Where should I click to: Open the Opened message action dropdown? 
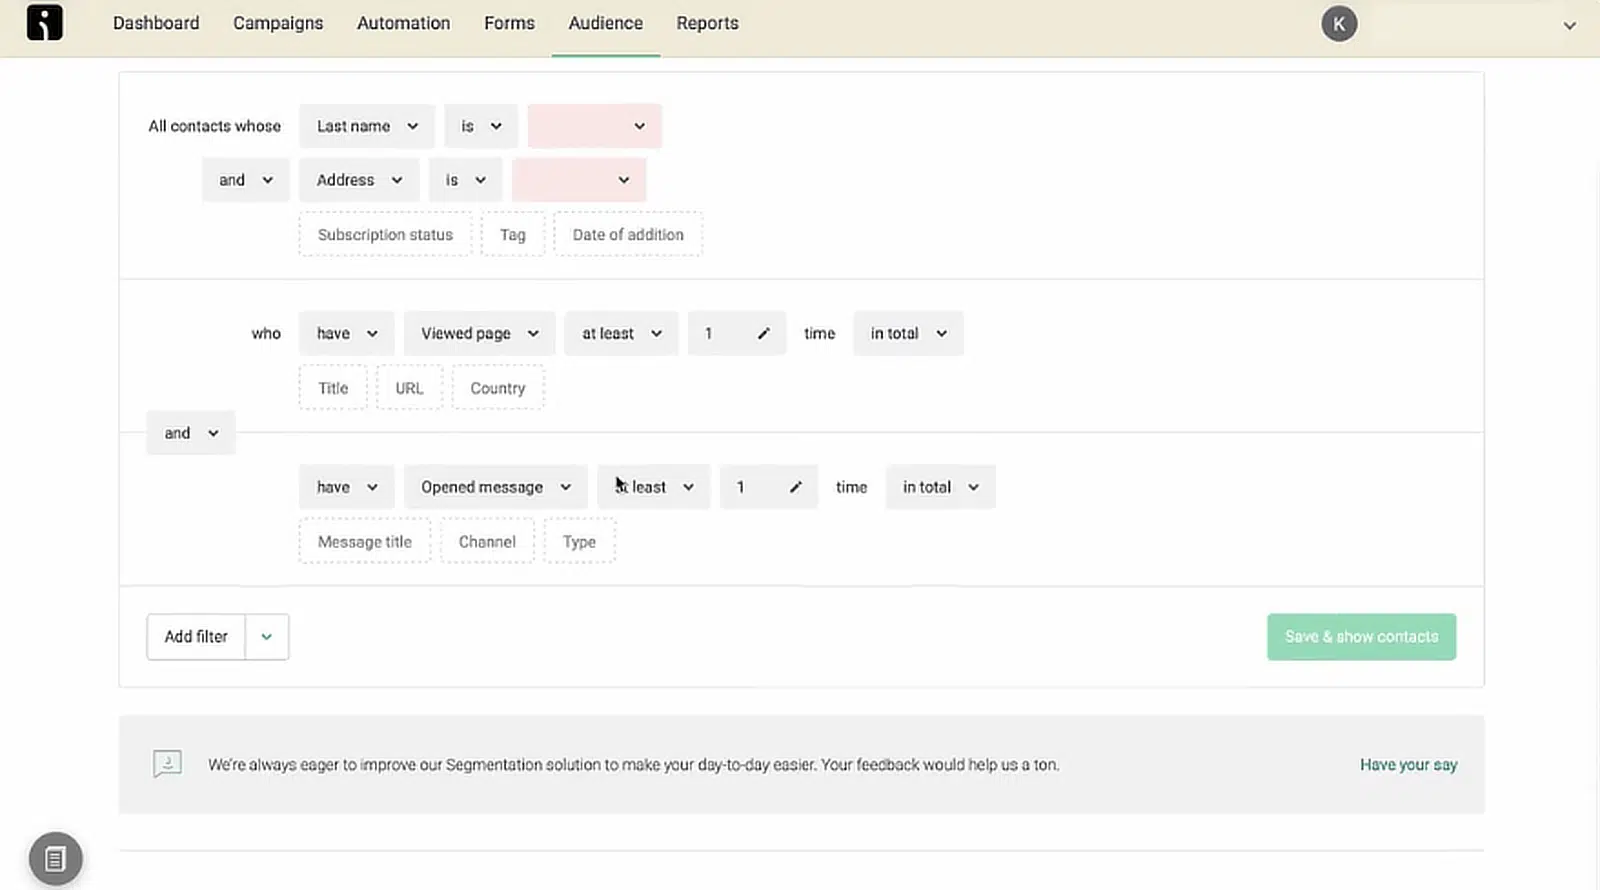click(495, 487)
